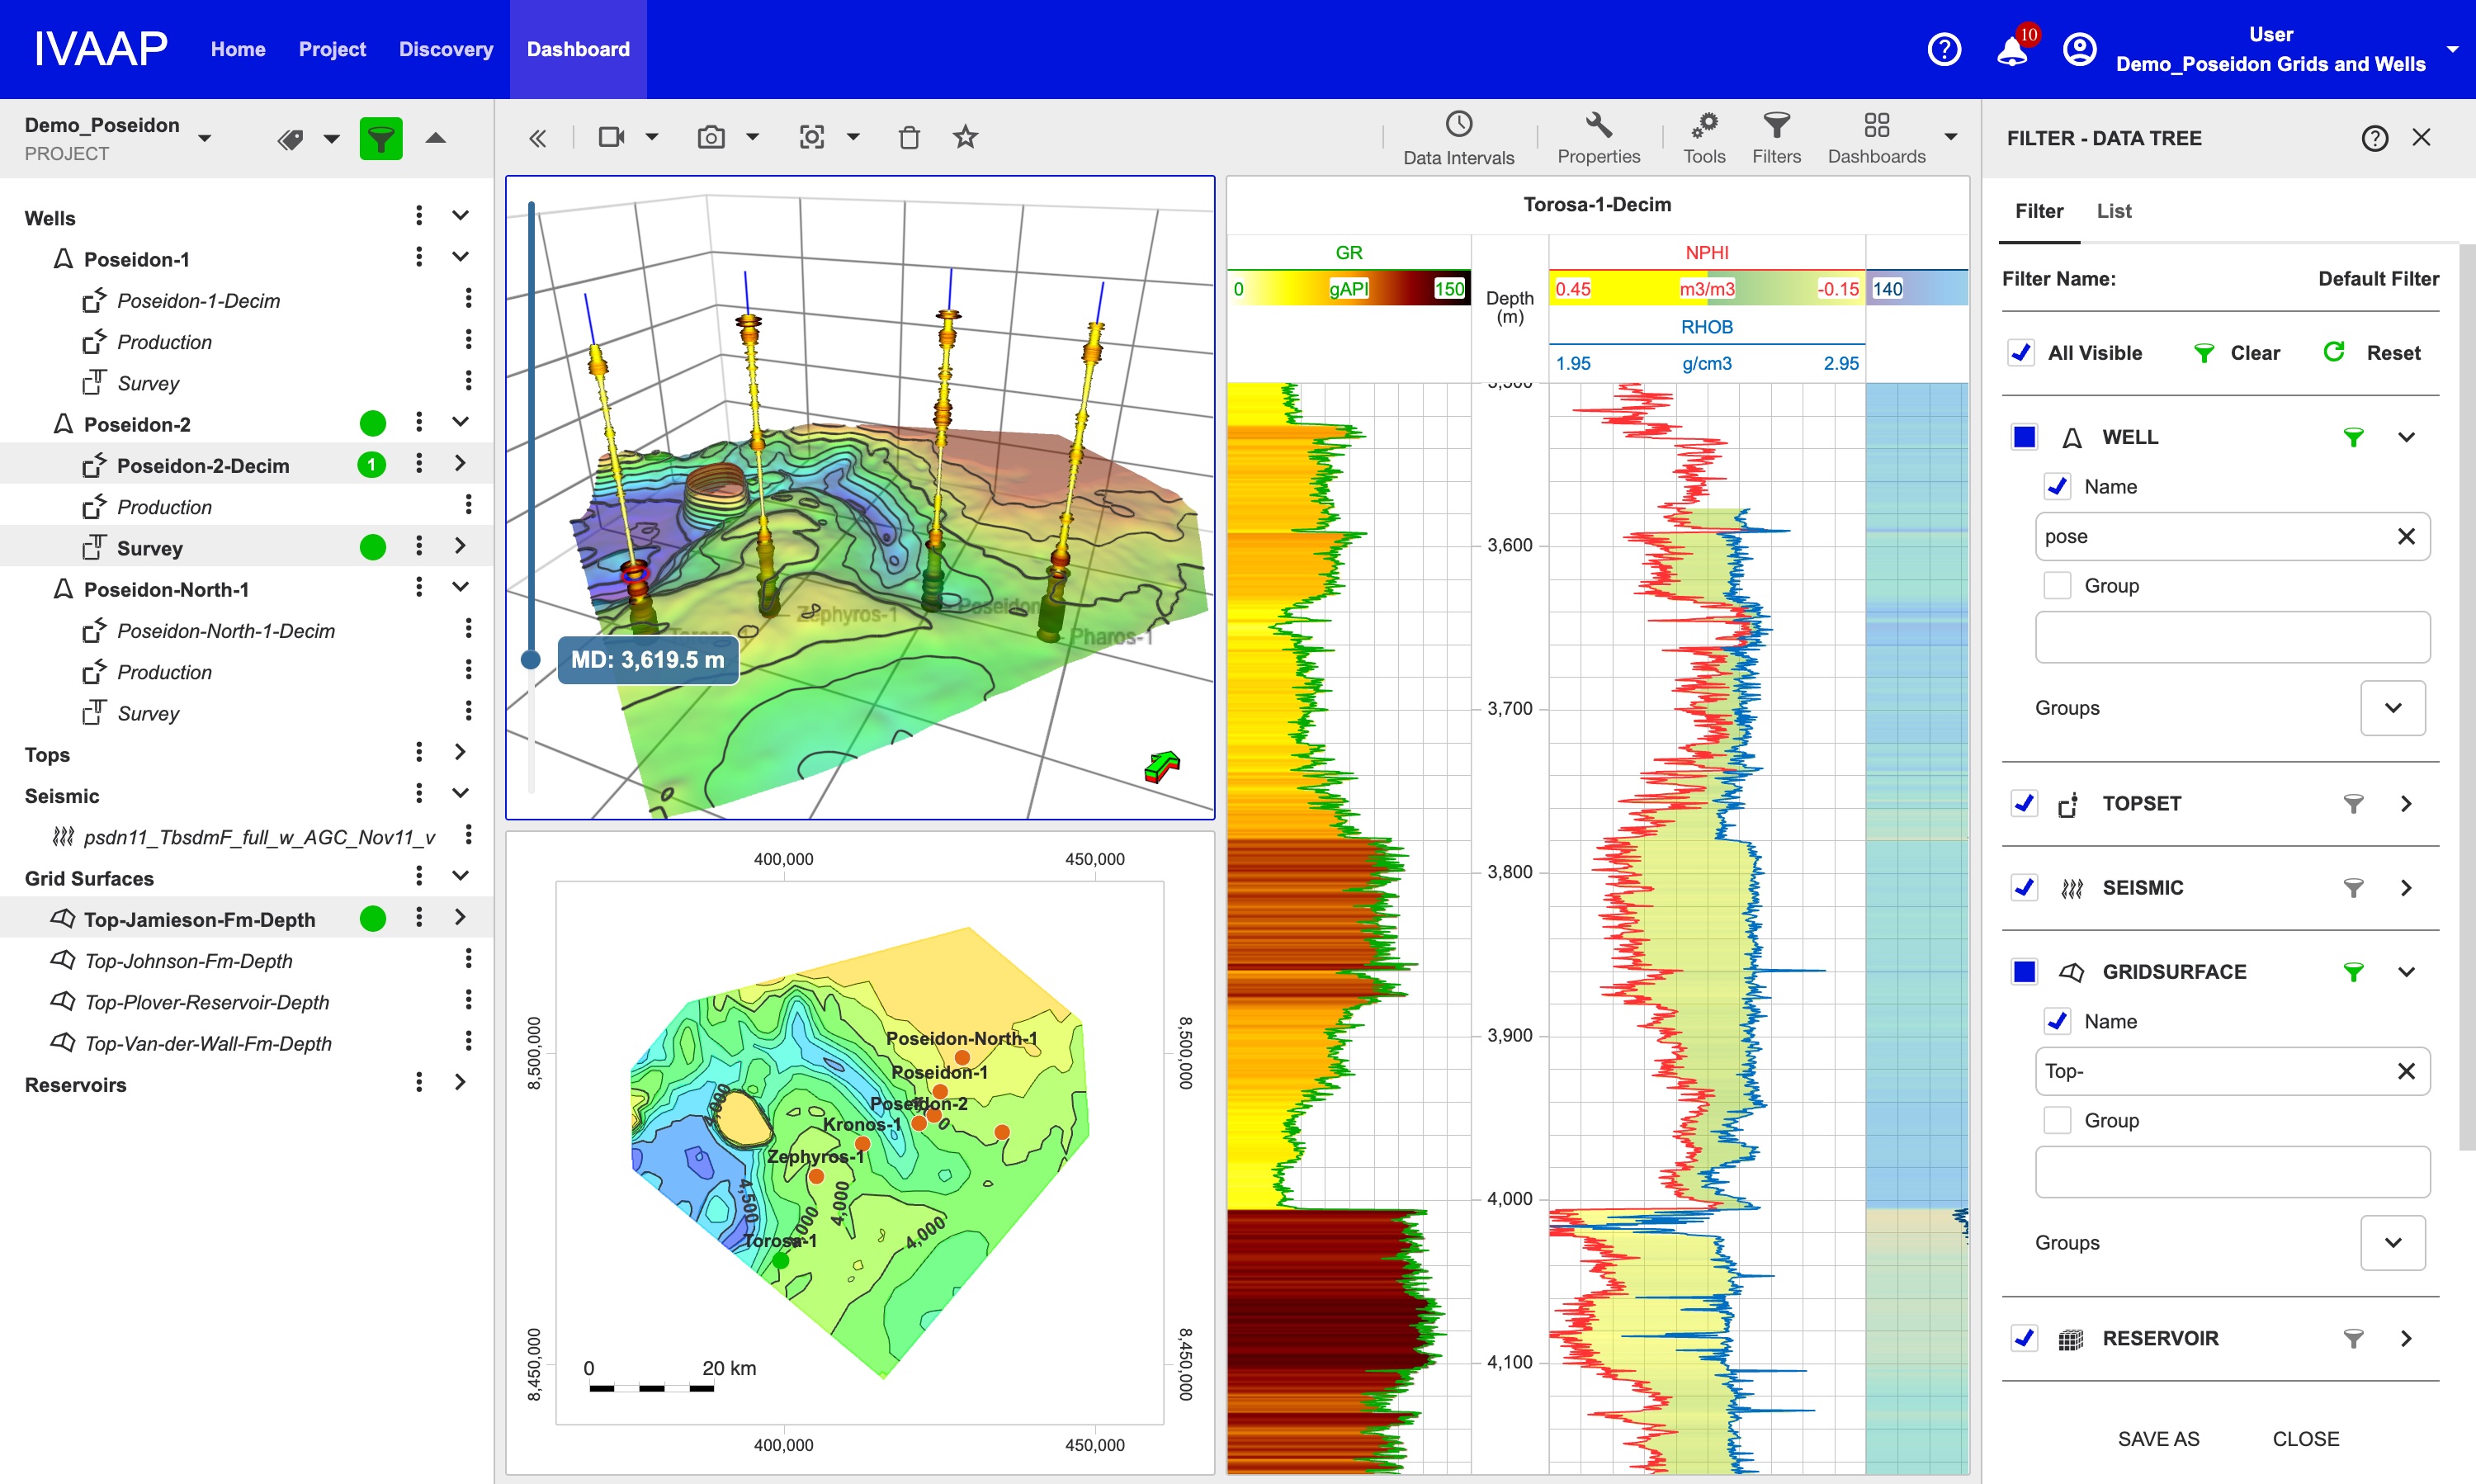Click the funnel icon on RESERVOIR row
2476x1484 pixels.
tap(2353, 1338)
